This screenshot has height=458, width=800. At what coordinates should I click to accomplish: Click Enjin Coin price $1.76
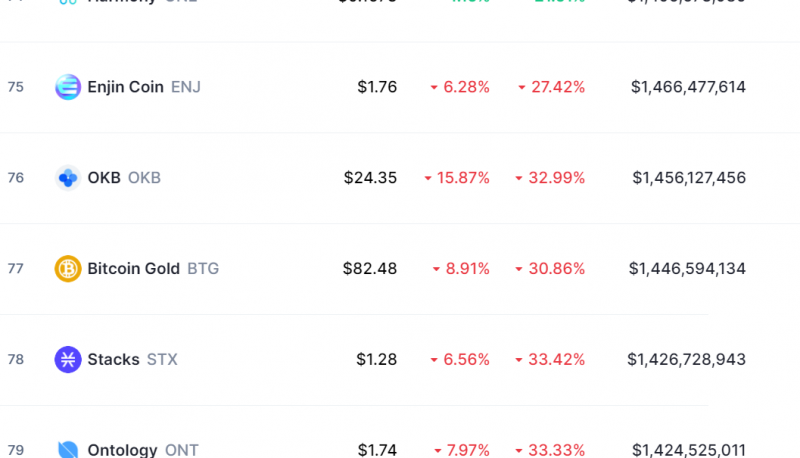pos(377,87)
